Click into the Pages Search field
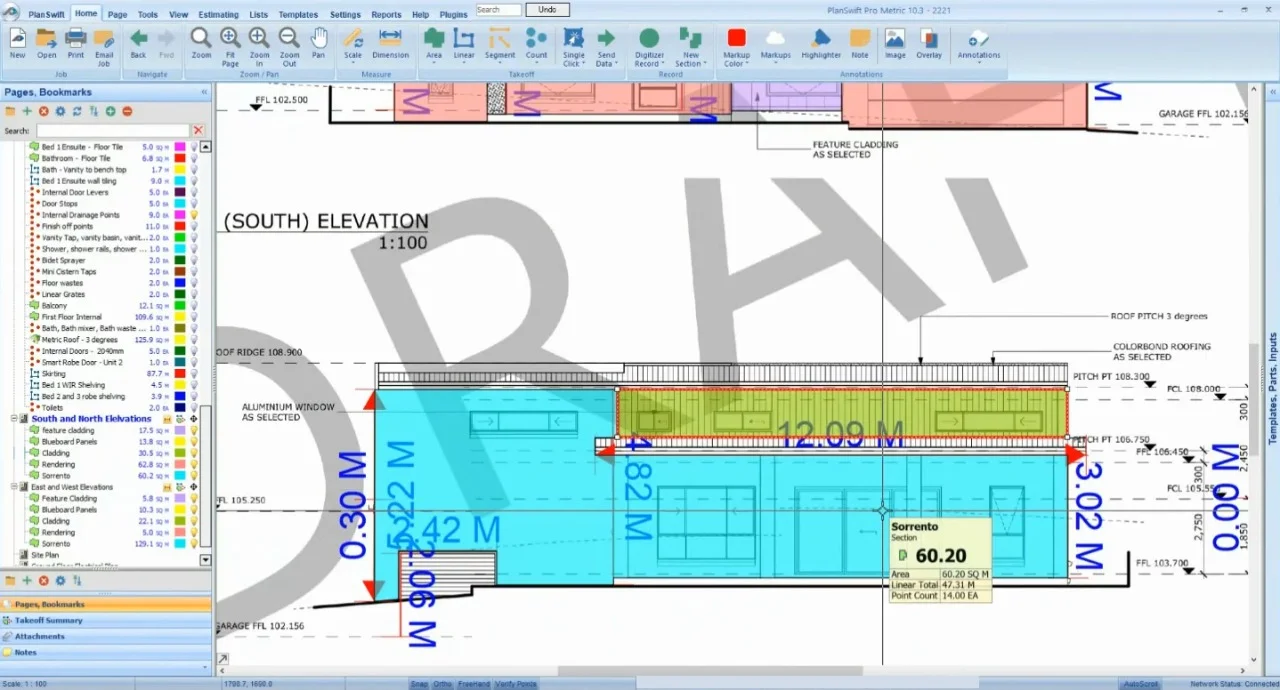Image resolution: width=1280 pixels, height=690 pixels. [112, 131]
